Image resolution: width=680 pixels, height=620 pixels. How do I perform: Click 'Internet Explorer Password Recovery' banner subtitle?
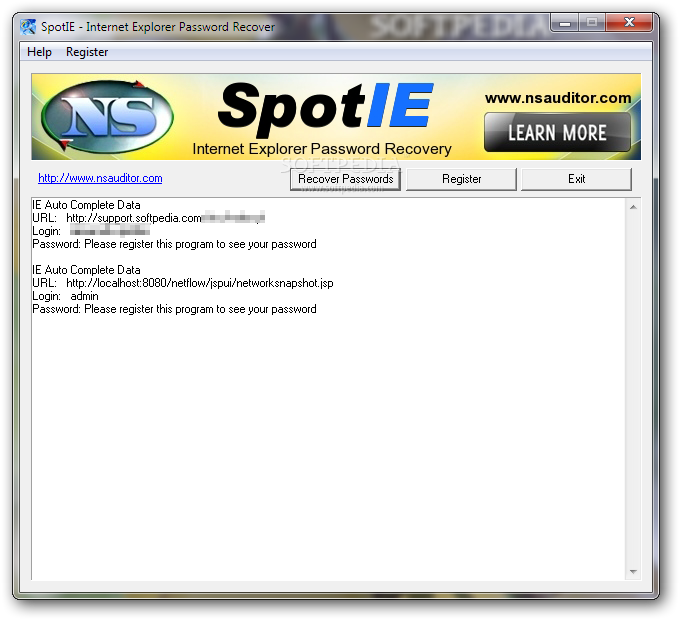point(322,149)
